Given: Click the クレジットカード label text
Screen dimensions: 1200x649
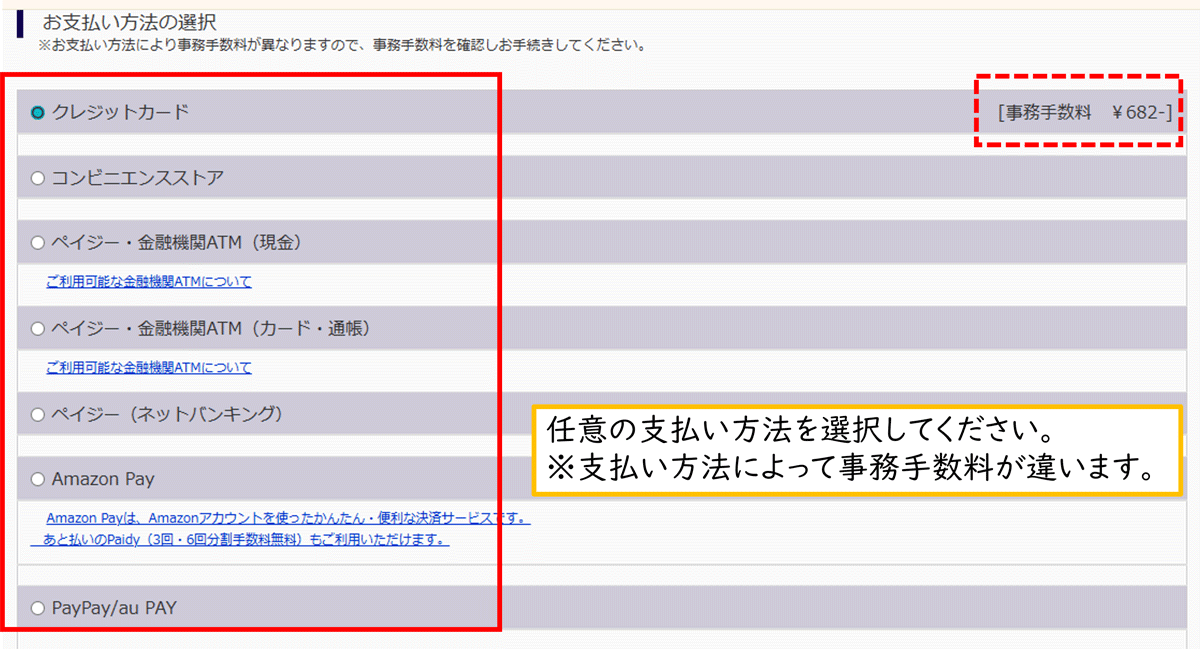Looking at the screenshot, I should coord(120,113).
